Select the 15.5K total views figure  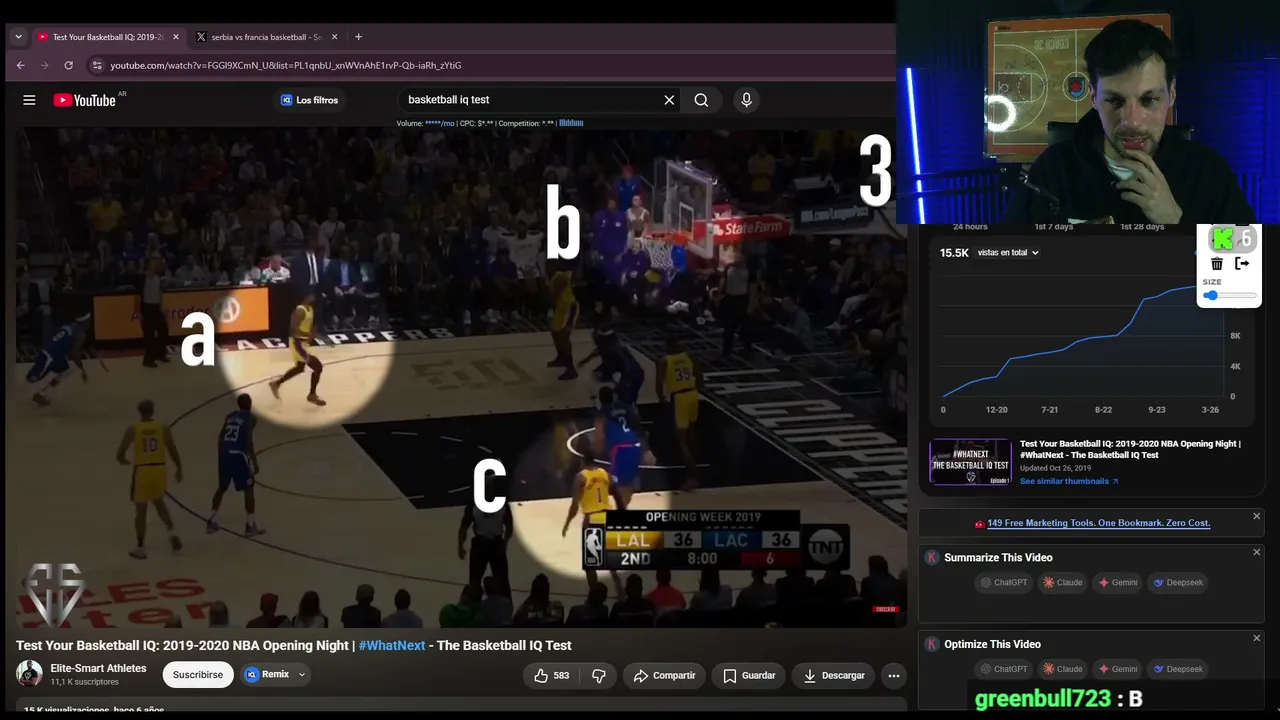[954, 253]
